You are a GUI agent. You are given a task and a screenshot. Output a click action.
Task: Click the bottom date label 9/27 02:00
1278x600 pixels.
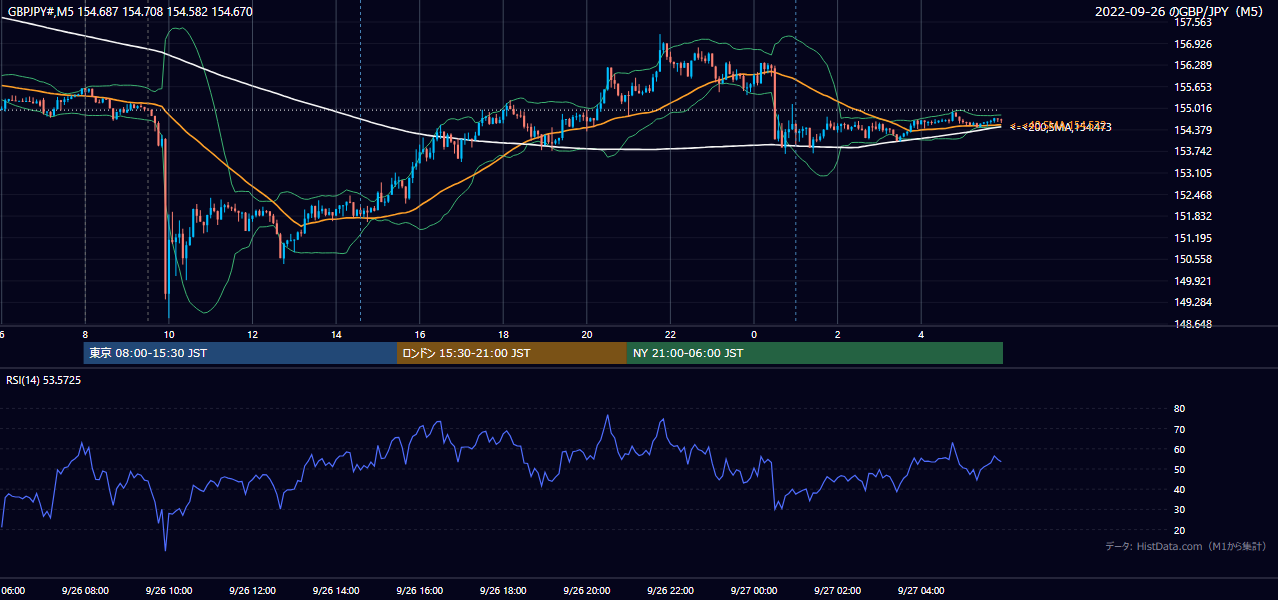[x=837, y=591]
